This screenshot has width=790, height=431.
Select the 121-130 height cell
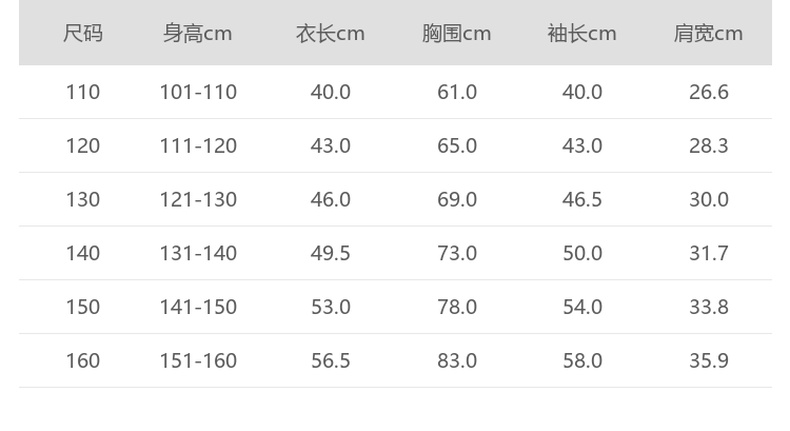tap(198, 200)
